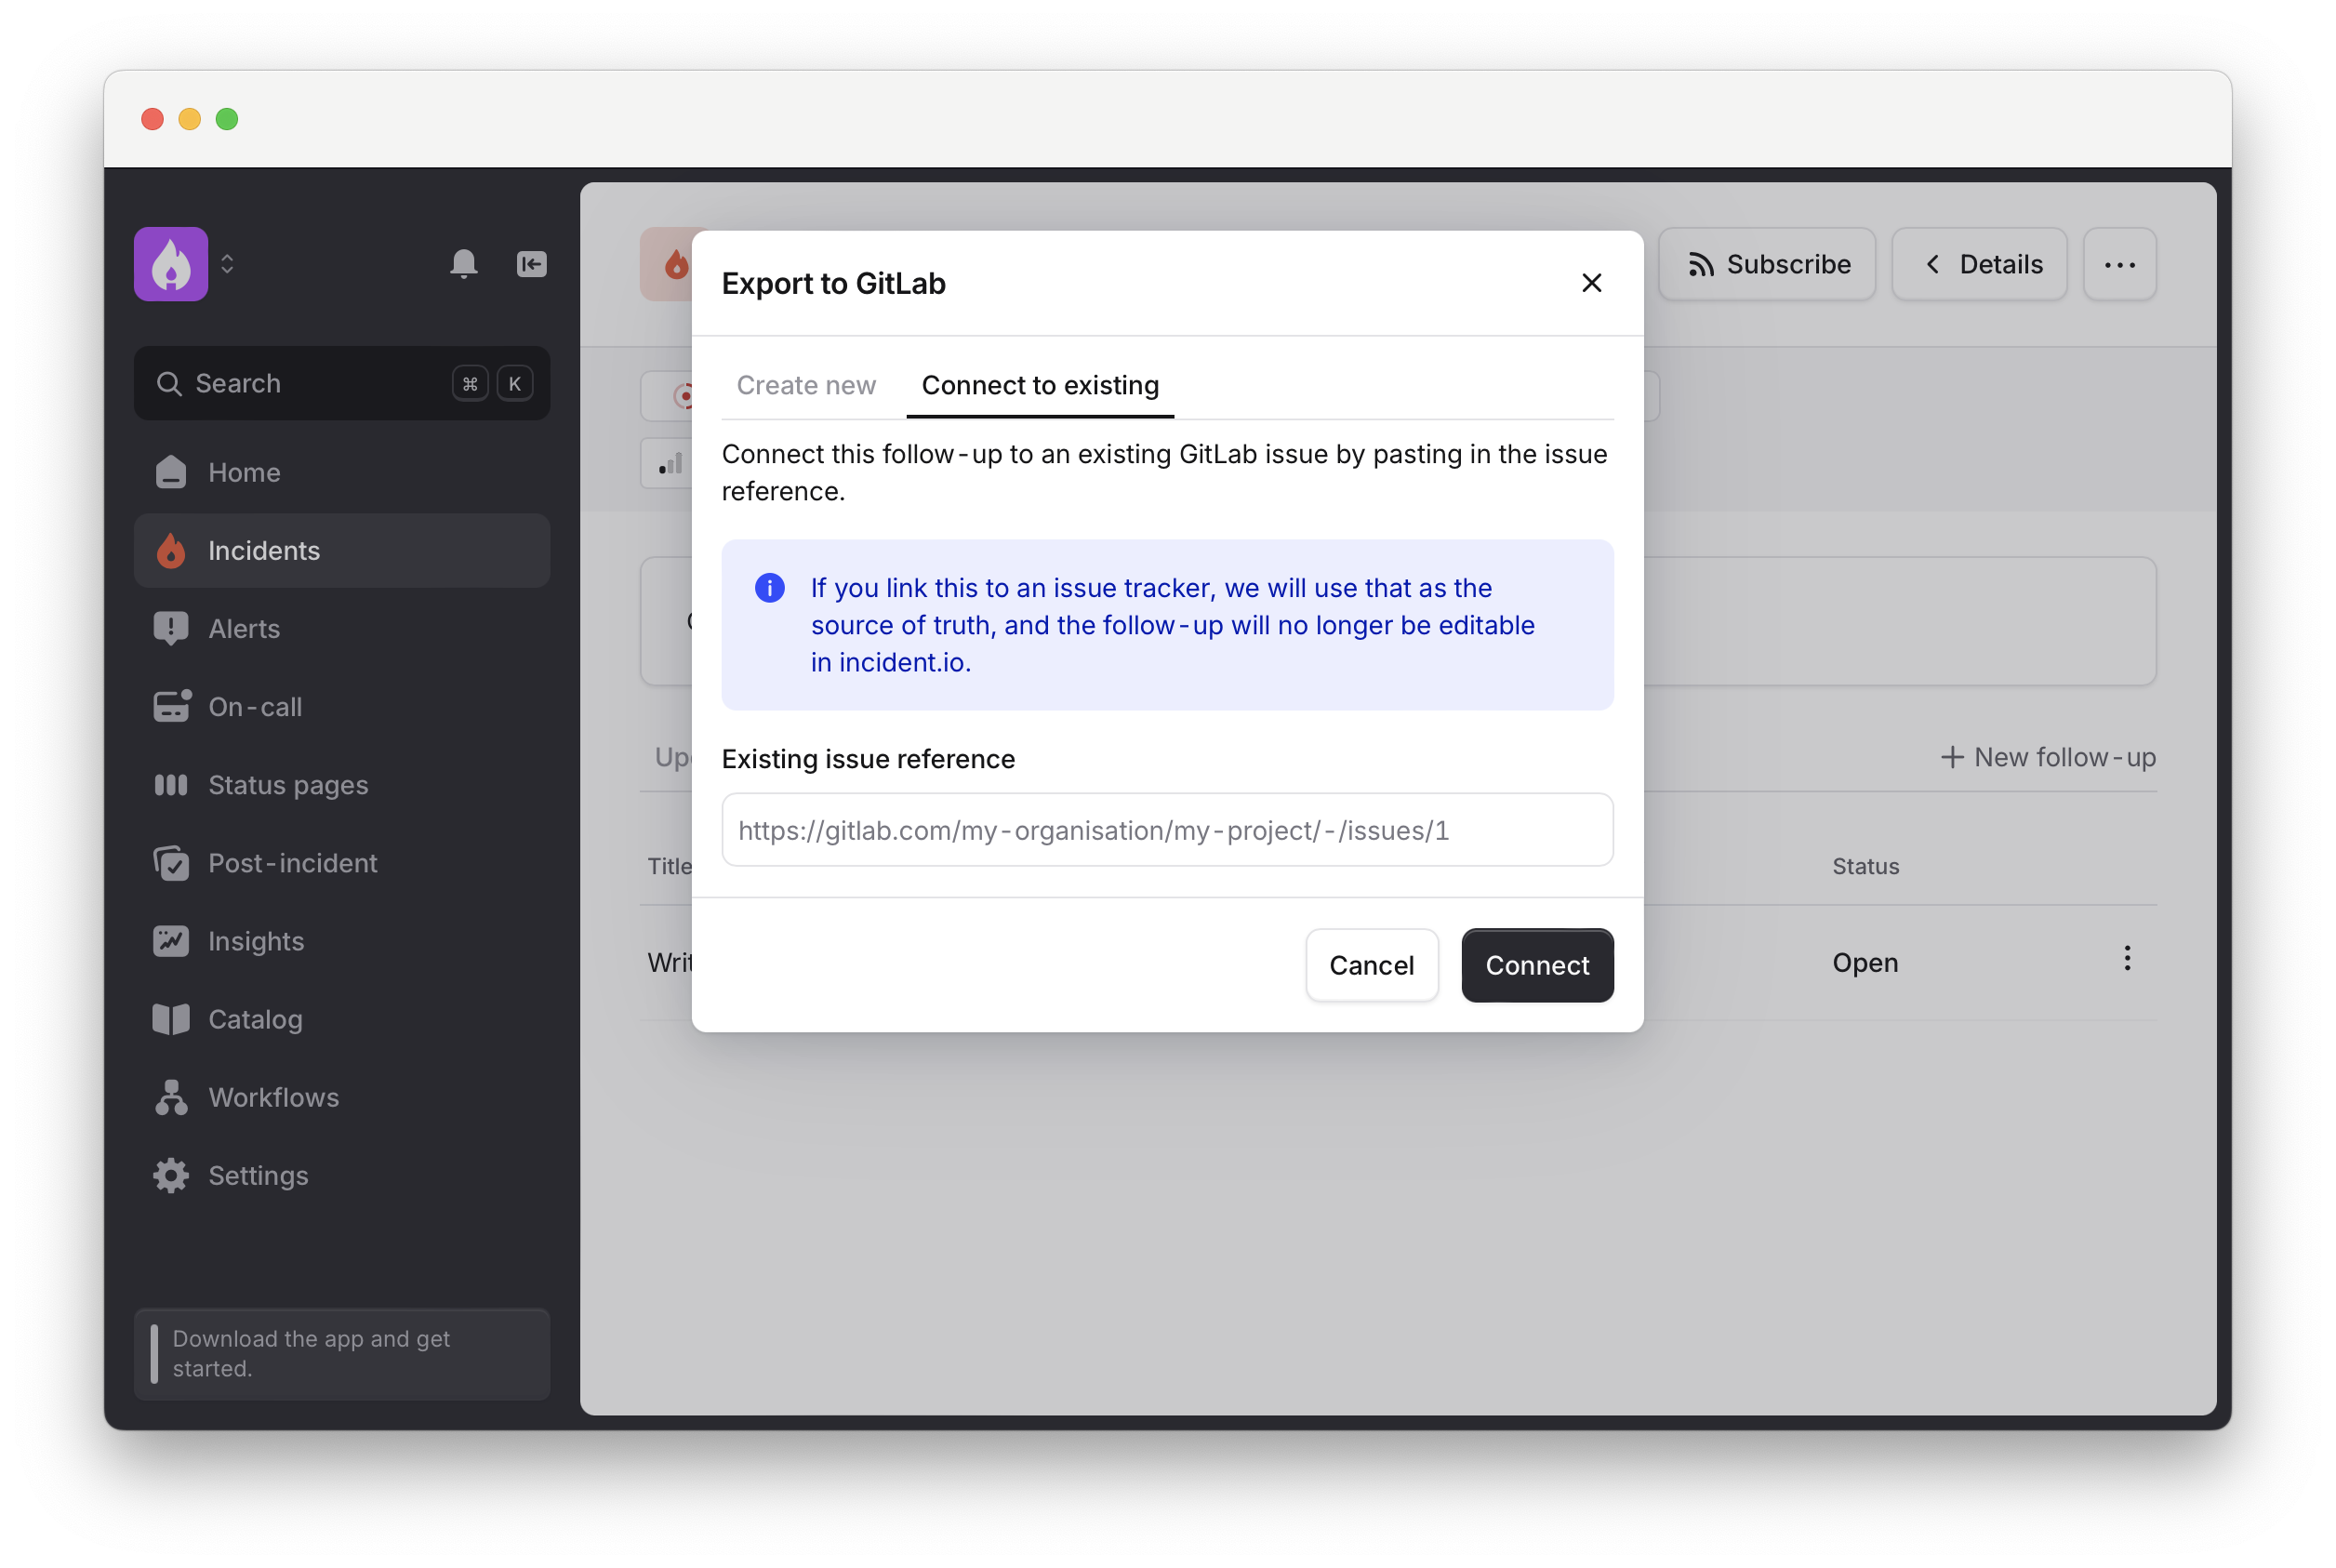
Task: Open On-call from the sidebar
Action: pyautogui.click(x=254, y=707)
